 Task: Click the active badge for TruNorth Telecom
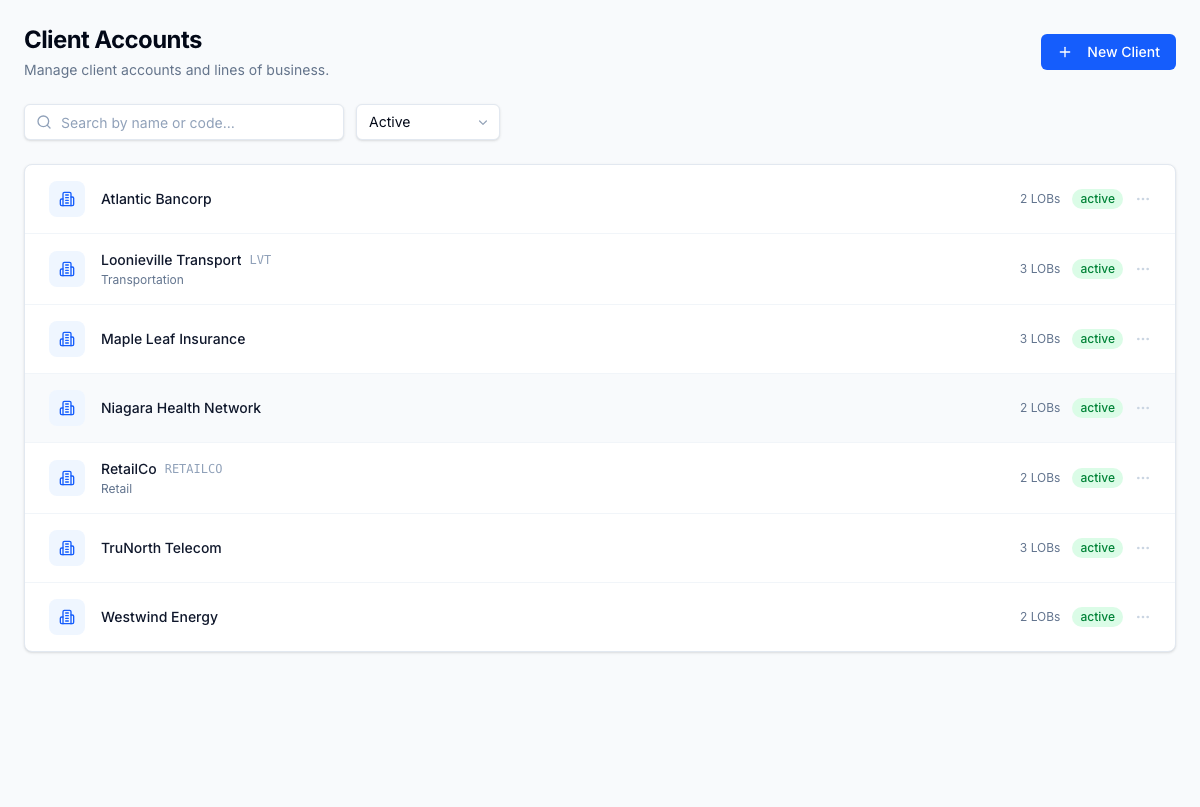[x=1097, y=548]
